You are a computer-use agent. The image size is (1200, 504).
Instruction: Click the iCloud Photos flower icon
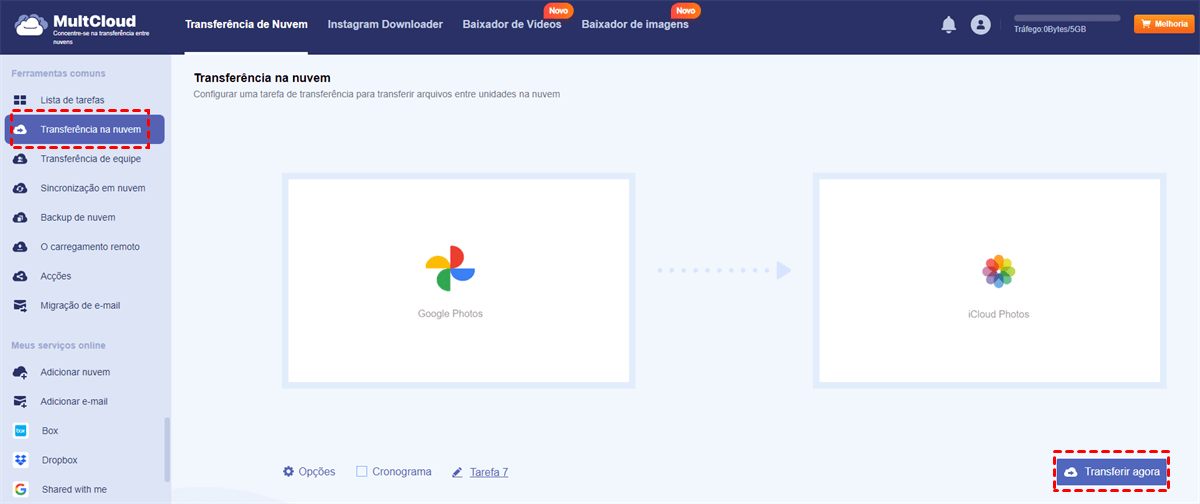click(998, 271)
